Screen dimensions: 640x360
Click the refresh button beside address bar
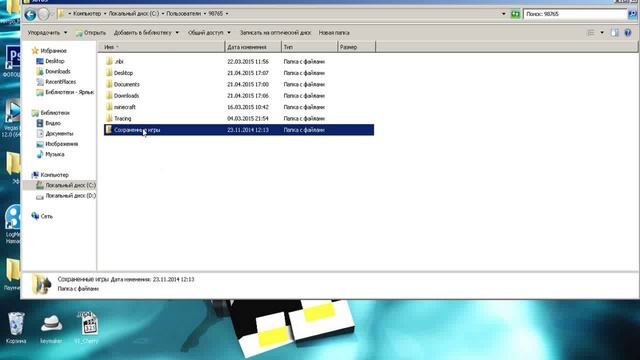(516, 14)
